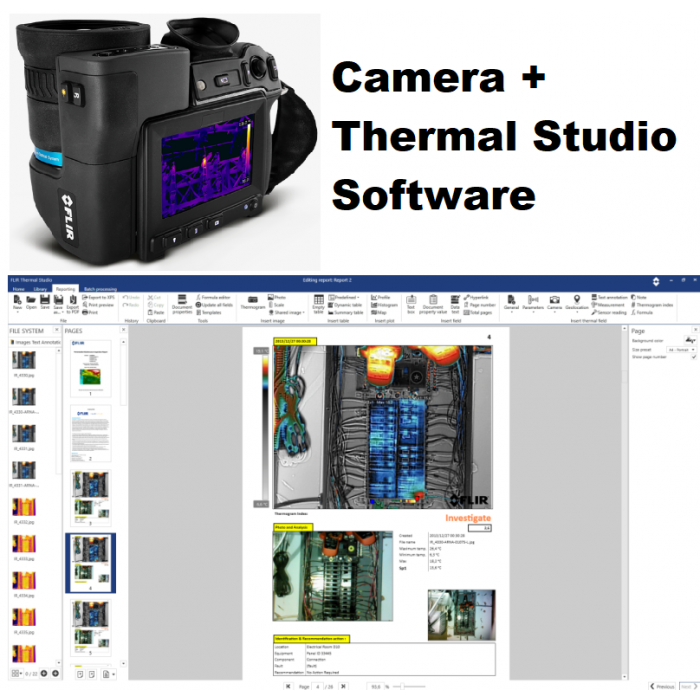Open Document properties
Image resolution: width=700 pixels, height=700 pixels.
tap(182, 304)
